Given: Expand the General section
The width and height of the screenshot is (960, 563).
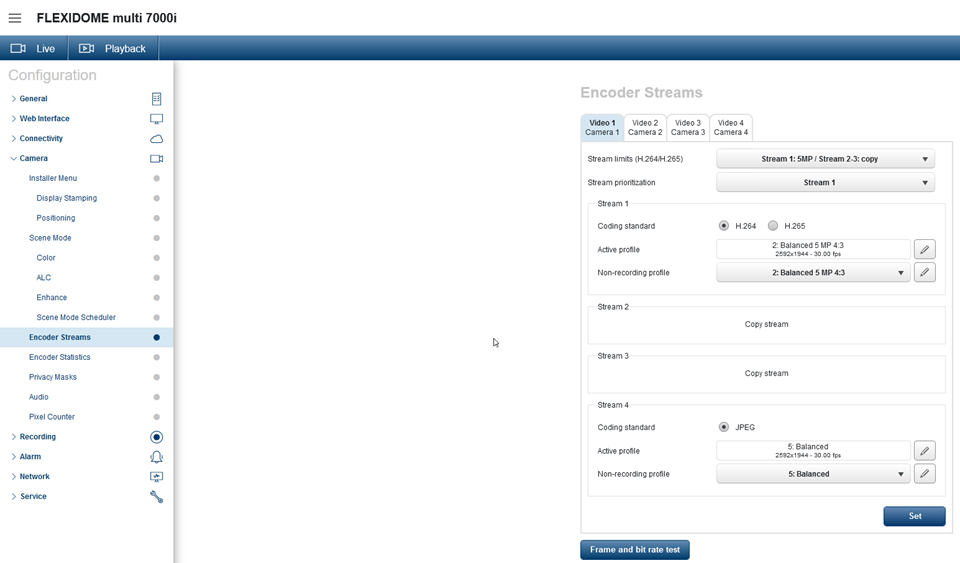Looking at the screenshot, I should click(x=13, y=99).
